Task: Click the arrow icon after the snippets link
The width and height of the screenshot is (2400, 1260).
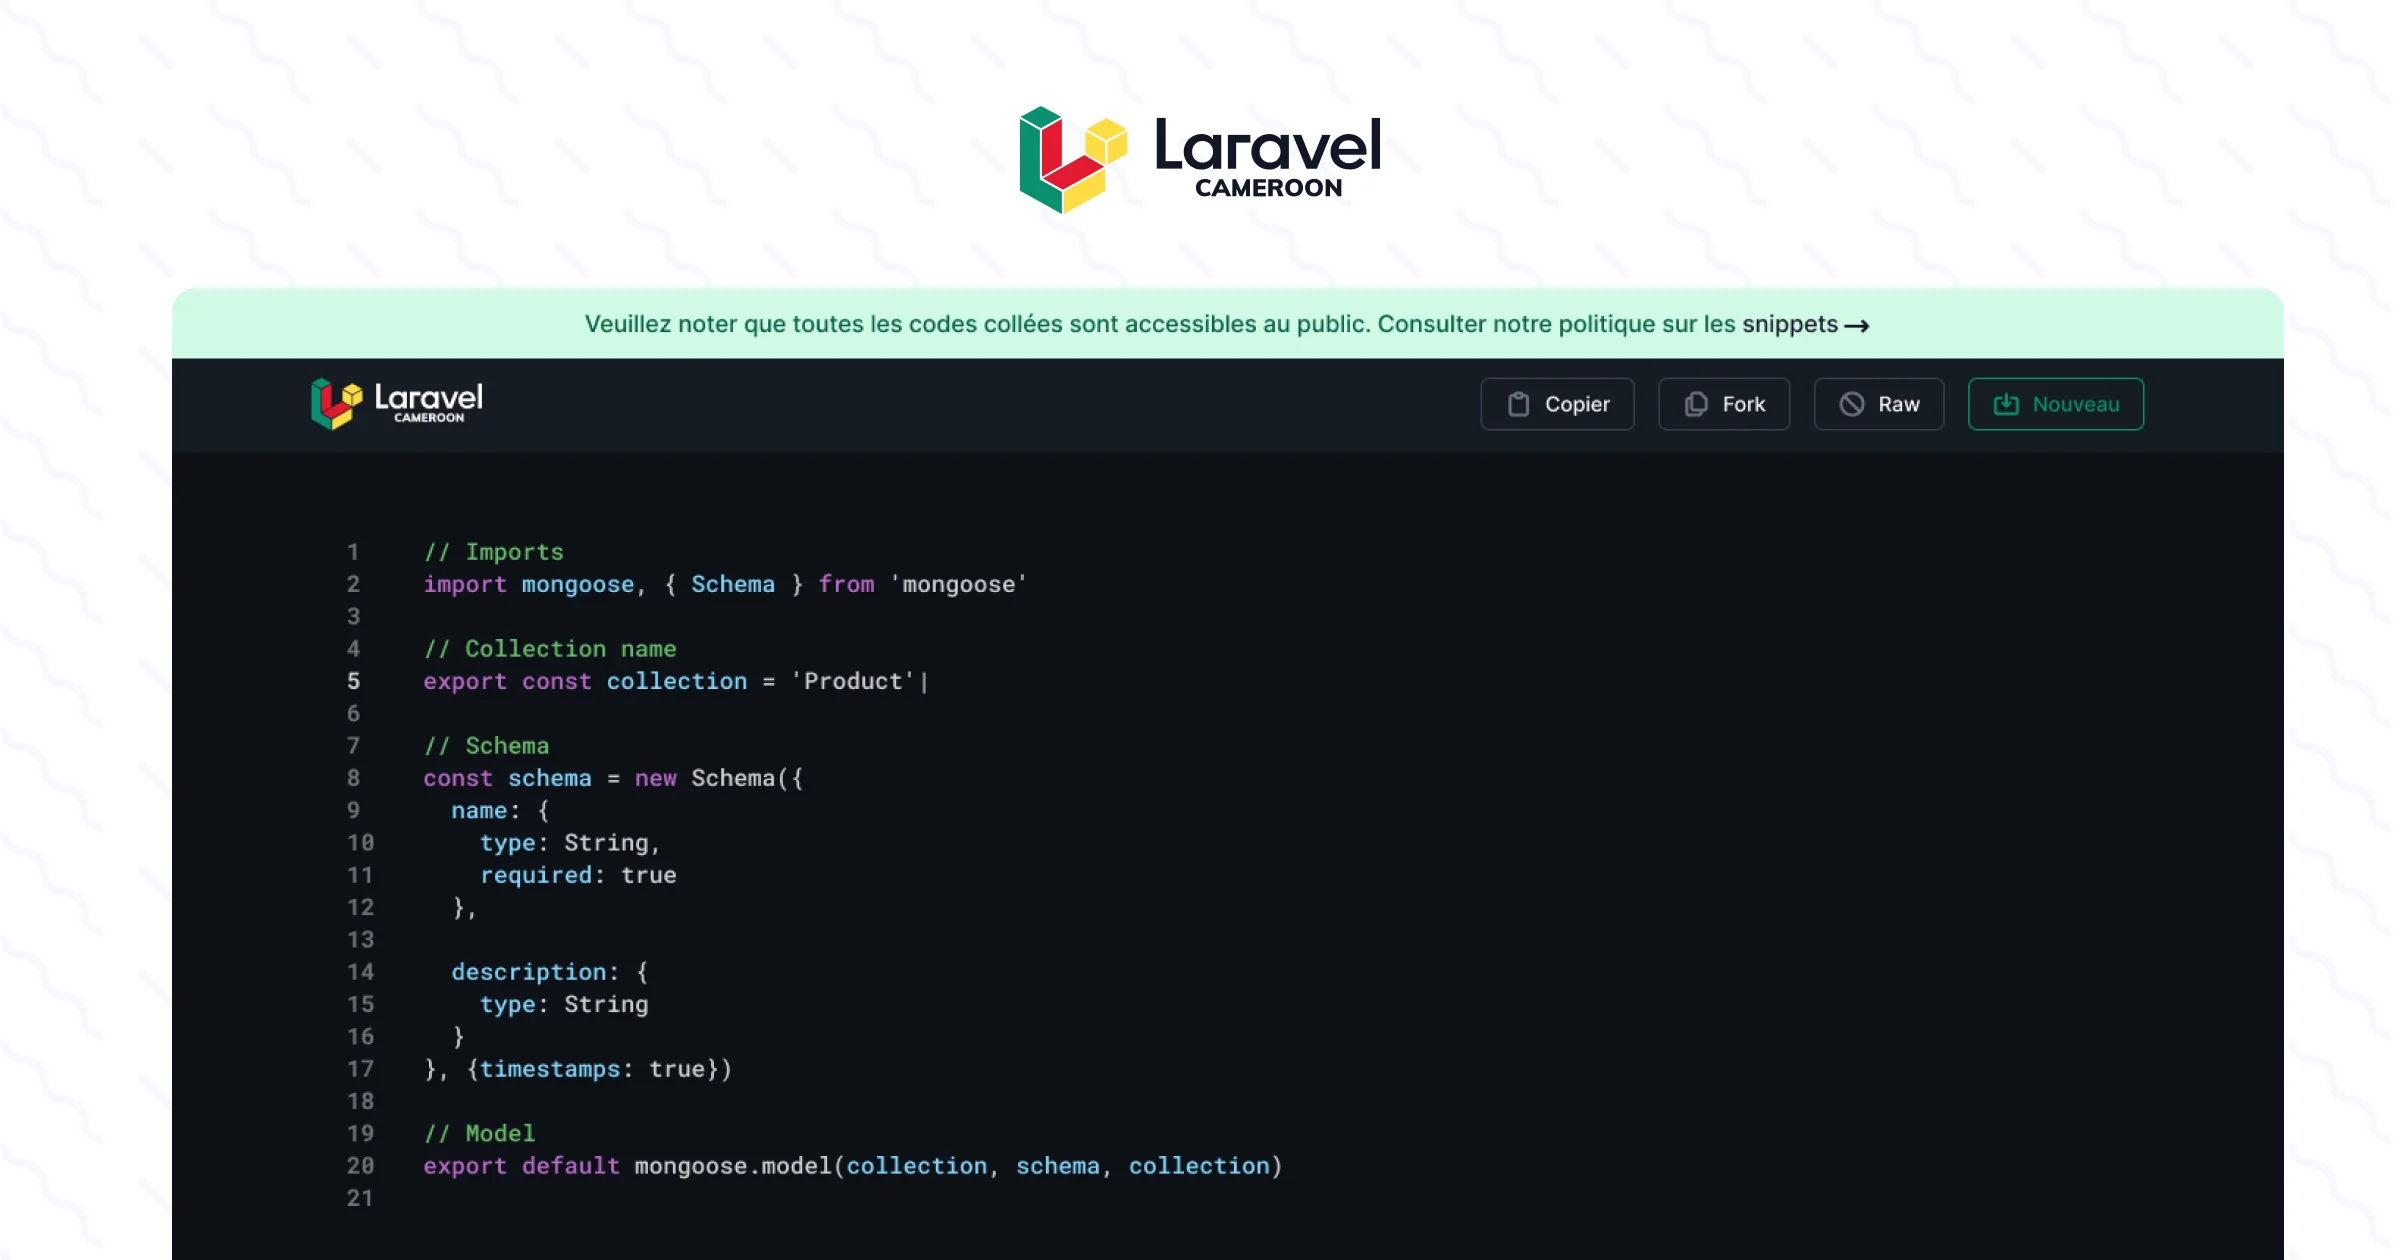Action: (1858, 325)
